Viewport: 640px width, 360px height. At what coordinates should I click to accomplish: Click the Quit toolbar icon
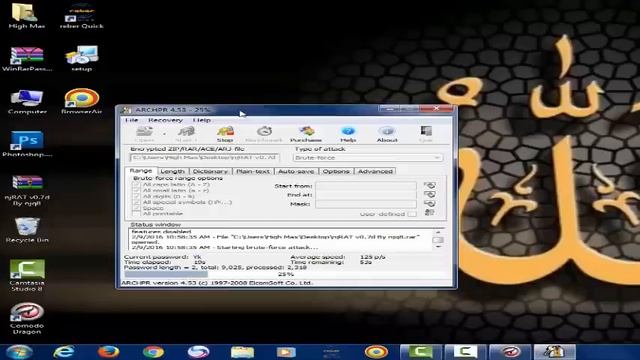pyautogui.click(x=426, y=134)
